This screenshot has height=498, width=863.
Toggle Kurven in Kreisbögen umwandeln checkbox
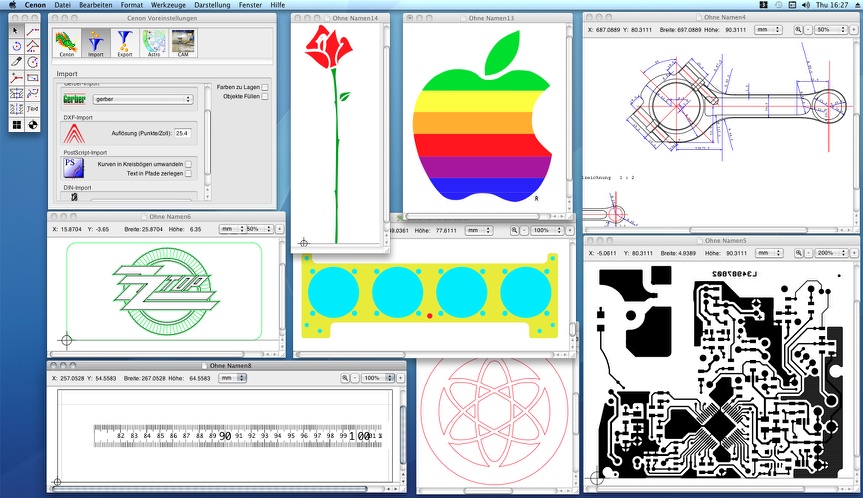pos(188,163)
